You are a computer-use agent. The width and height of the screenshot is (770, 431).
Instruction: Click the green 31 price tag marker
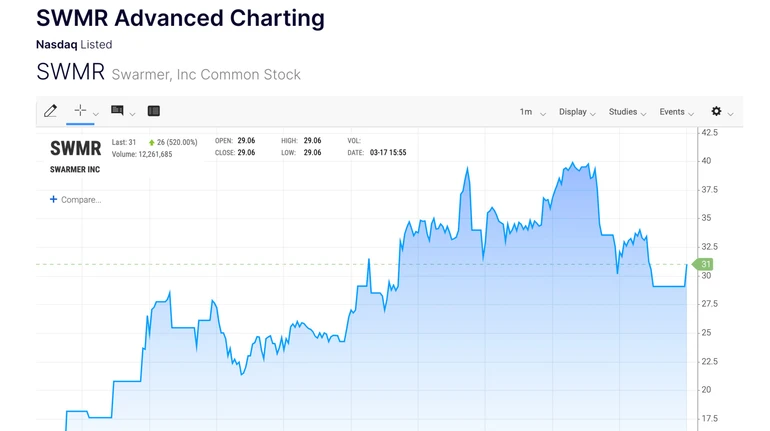point(704,264)
